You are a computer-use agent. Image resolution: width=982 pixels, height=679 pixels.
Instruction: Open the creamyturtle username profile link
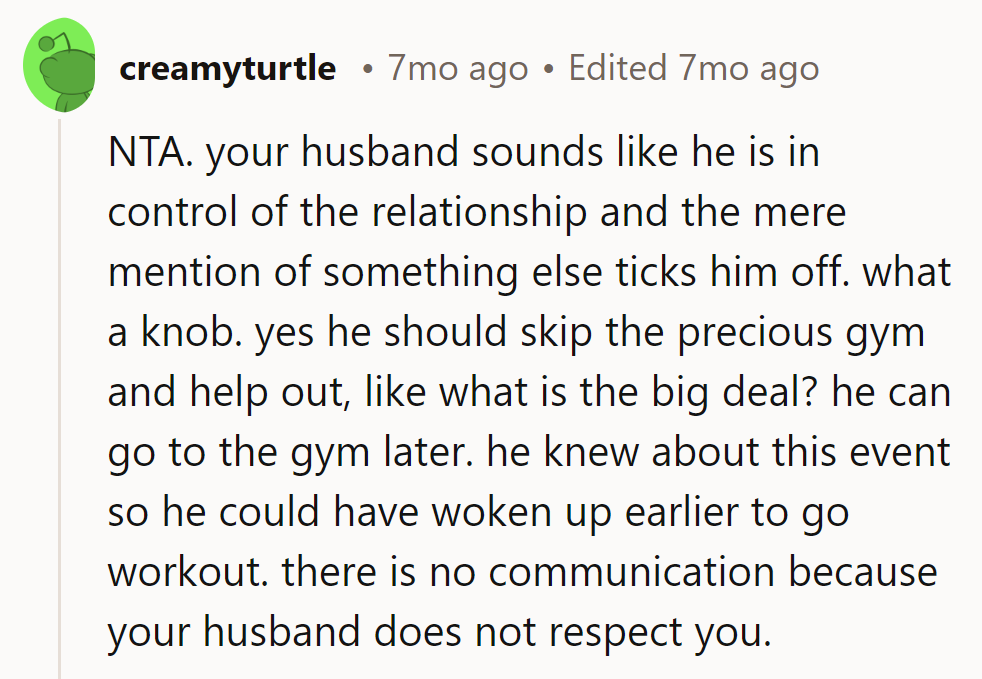coord(227,68)
